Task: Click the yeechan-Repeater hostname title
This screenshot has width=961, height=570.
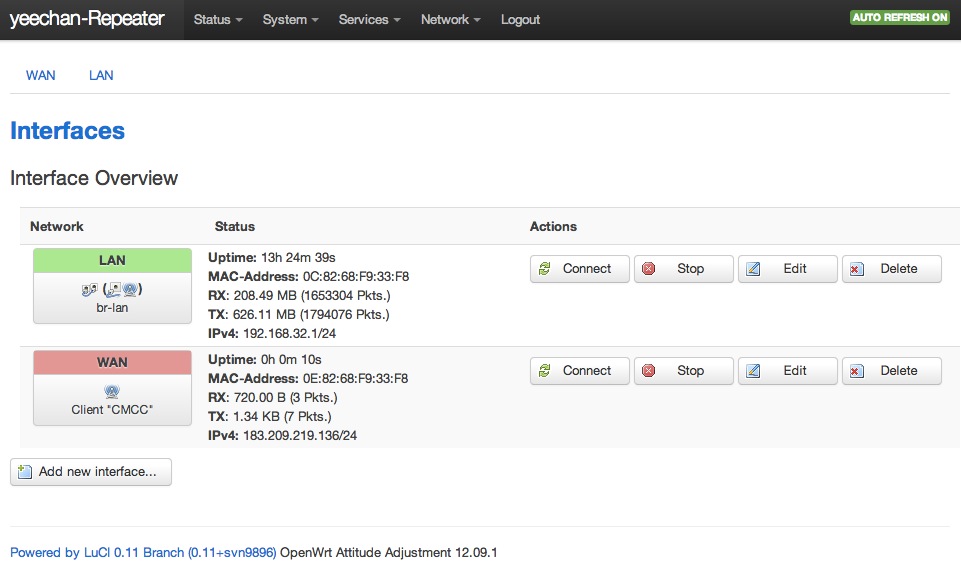Action: [87, 19]
